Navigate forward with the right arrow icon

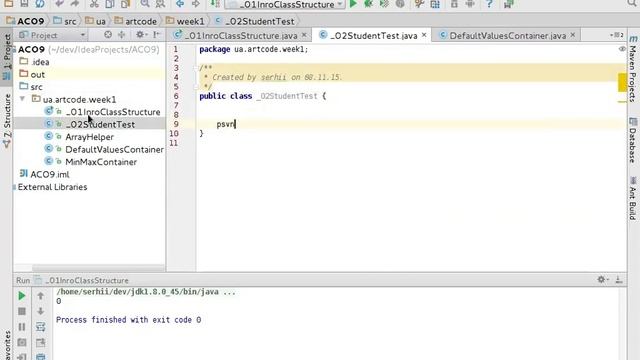(196, 4)
